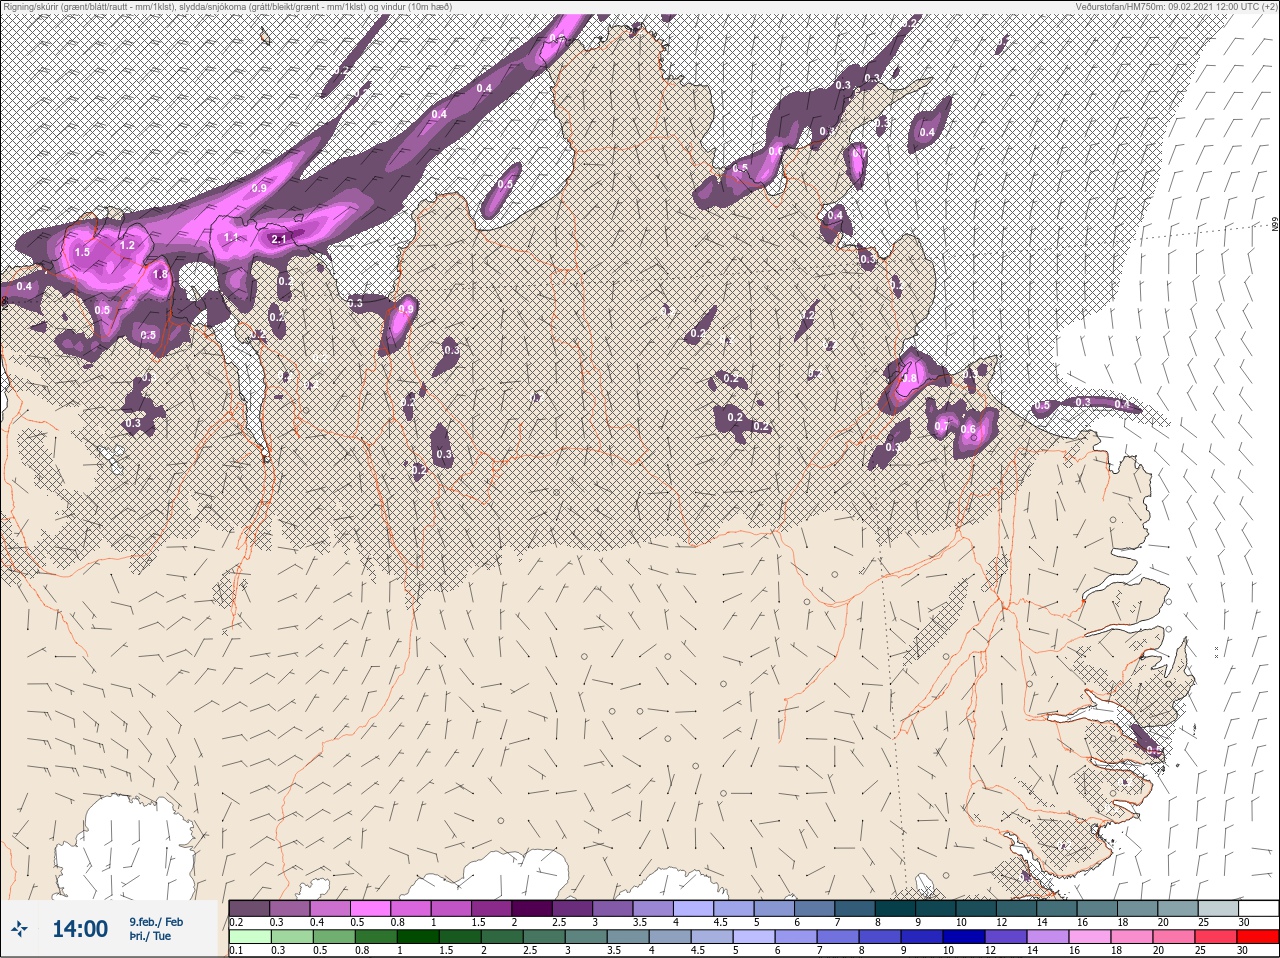Click the 1.1 precipitation value on the map
The height and width of the screenshot is (958, 1280).
(231, 237)
